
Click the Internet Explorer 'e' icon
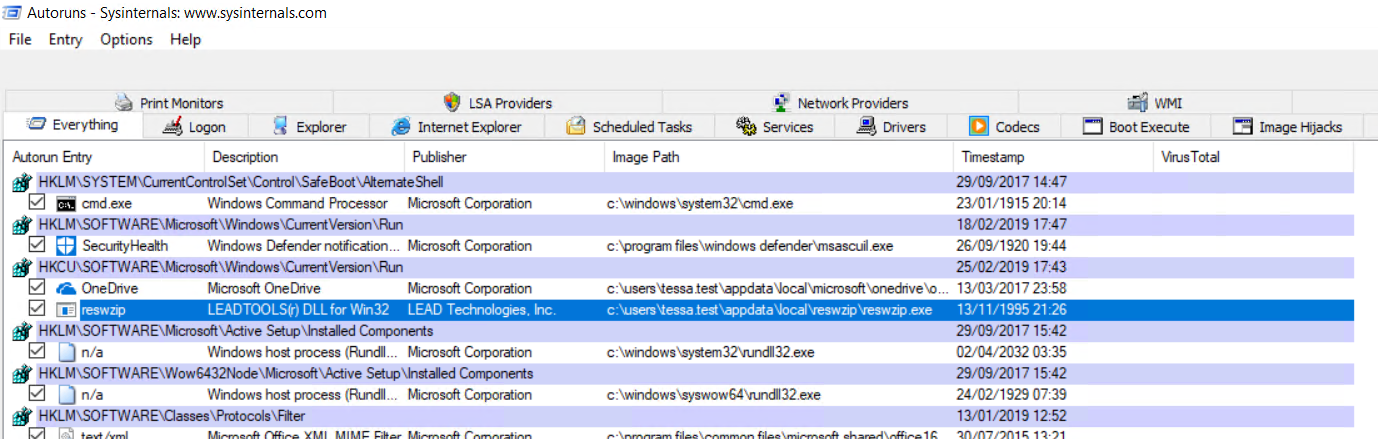(401, 126)
